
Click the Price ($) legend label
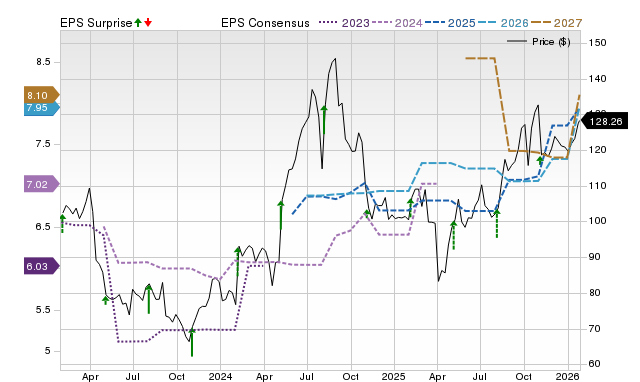(x=551, y=42)
